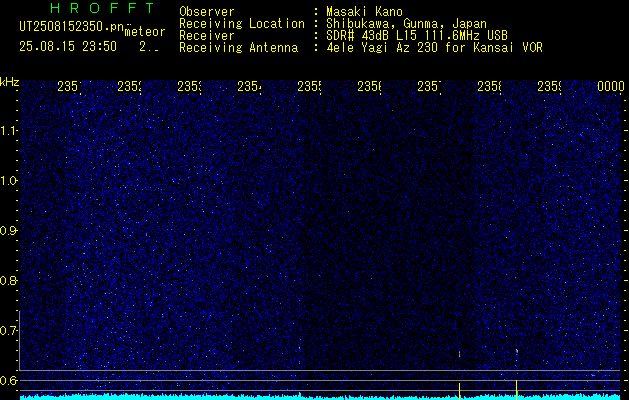Select the filename UT2508152350.pn
The image size is (629, 400).
pos(72,27)
